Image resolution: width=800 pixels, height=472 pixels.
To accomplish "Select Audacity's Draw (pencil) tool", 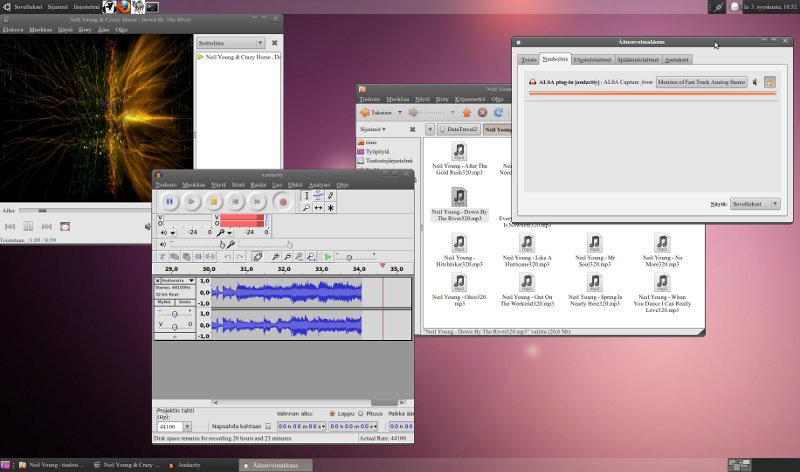I will (331, 195).
